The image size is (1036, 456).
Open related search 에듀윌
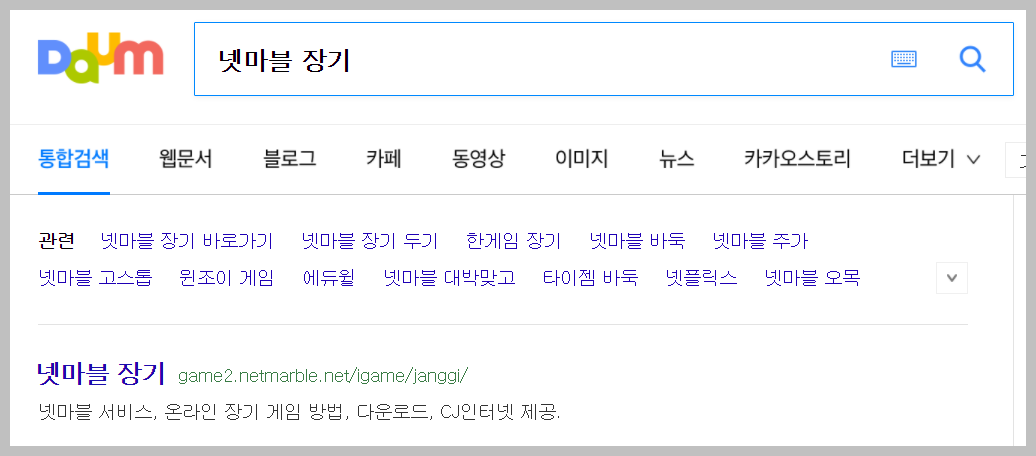(328, 278)
